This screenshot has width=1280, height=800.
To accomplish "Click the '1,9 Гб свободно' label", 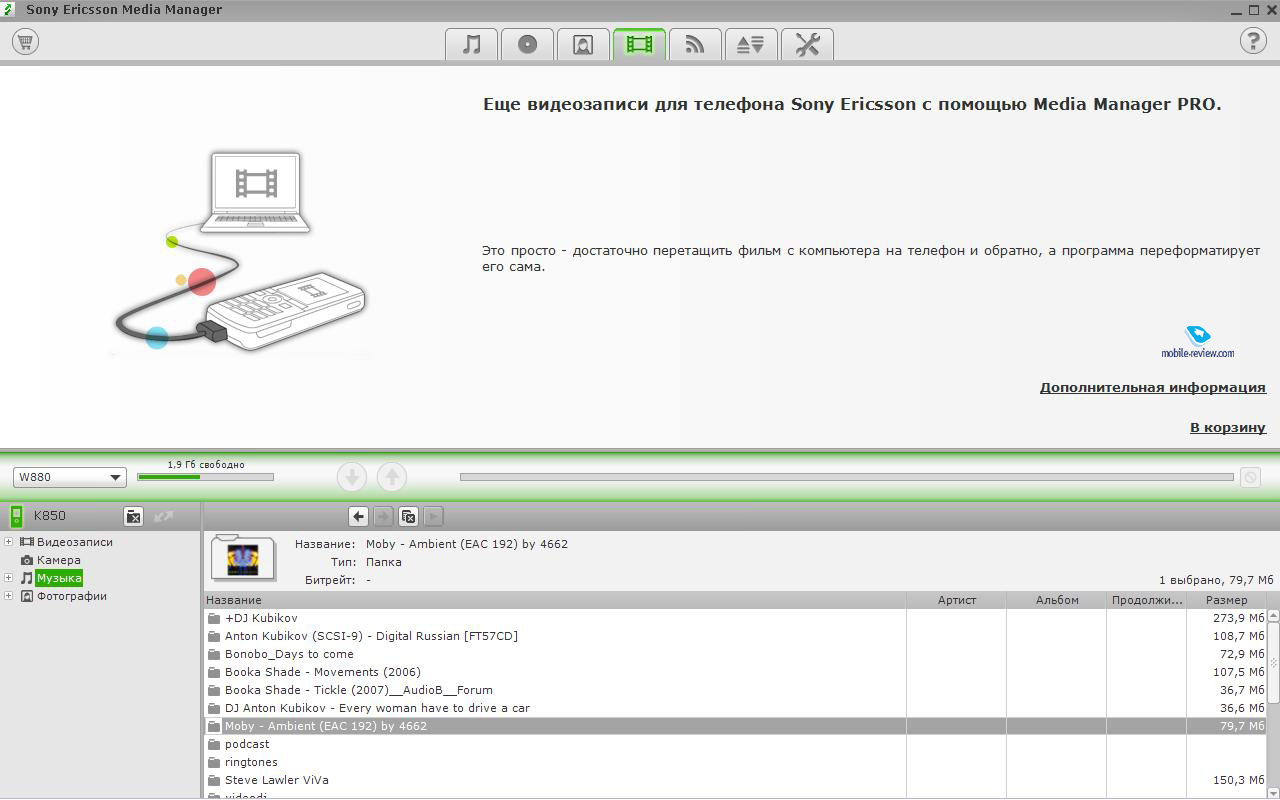I will tap(205, 465).
